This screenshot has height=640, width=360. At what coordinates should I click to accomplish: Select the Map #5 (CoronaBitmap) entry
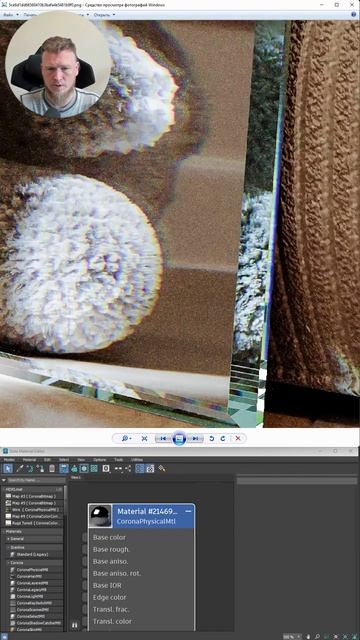point(33,503)
